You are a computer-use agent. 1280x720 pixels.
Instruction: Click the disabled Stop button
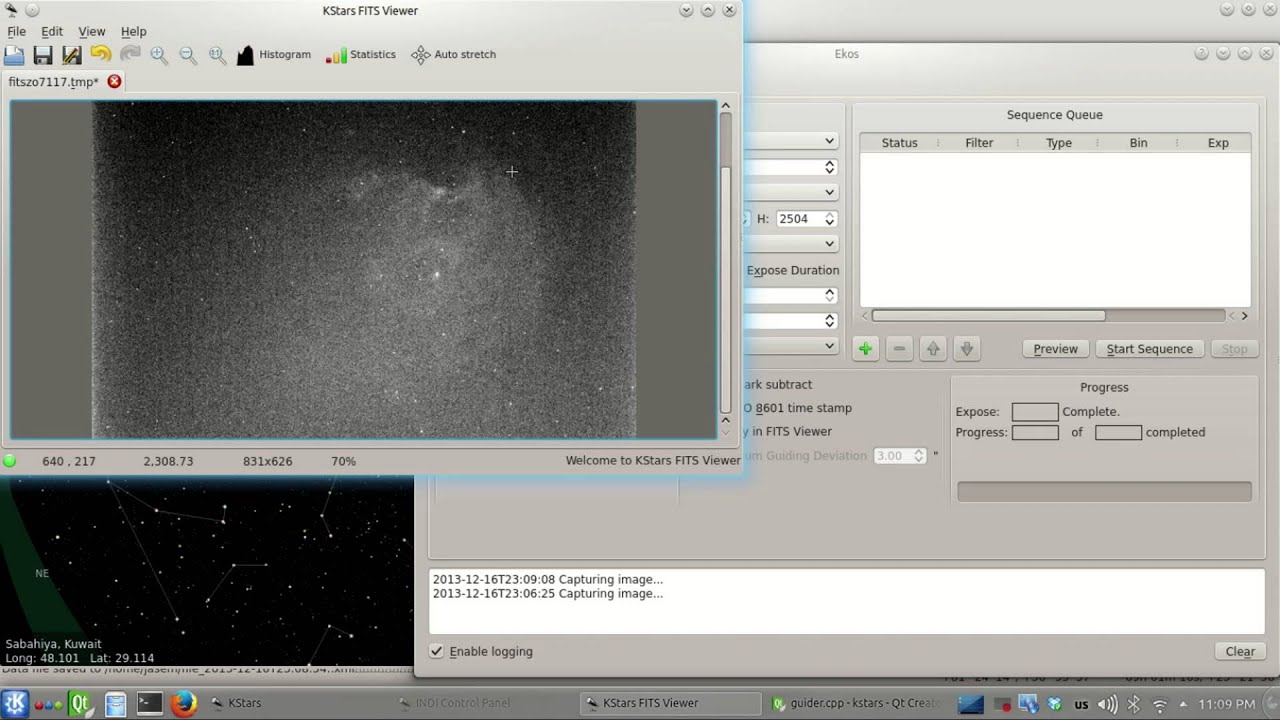(x=1234, y=349)
